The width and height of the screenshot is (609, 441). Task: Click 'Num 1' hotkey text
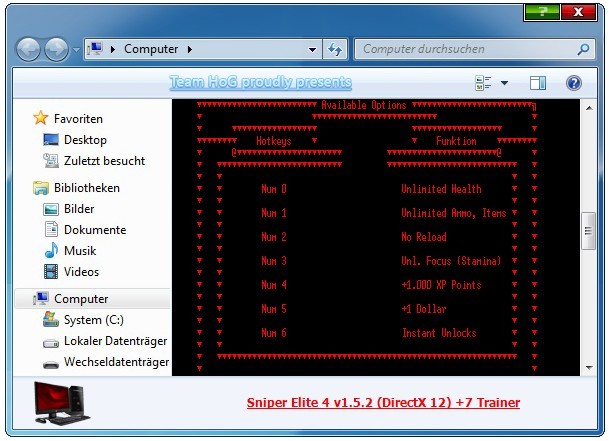273,213
